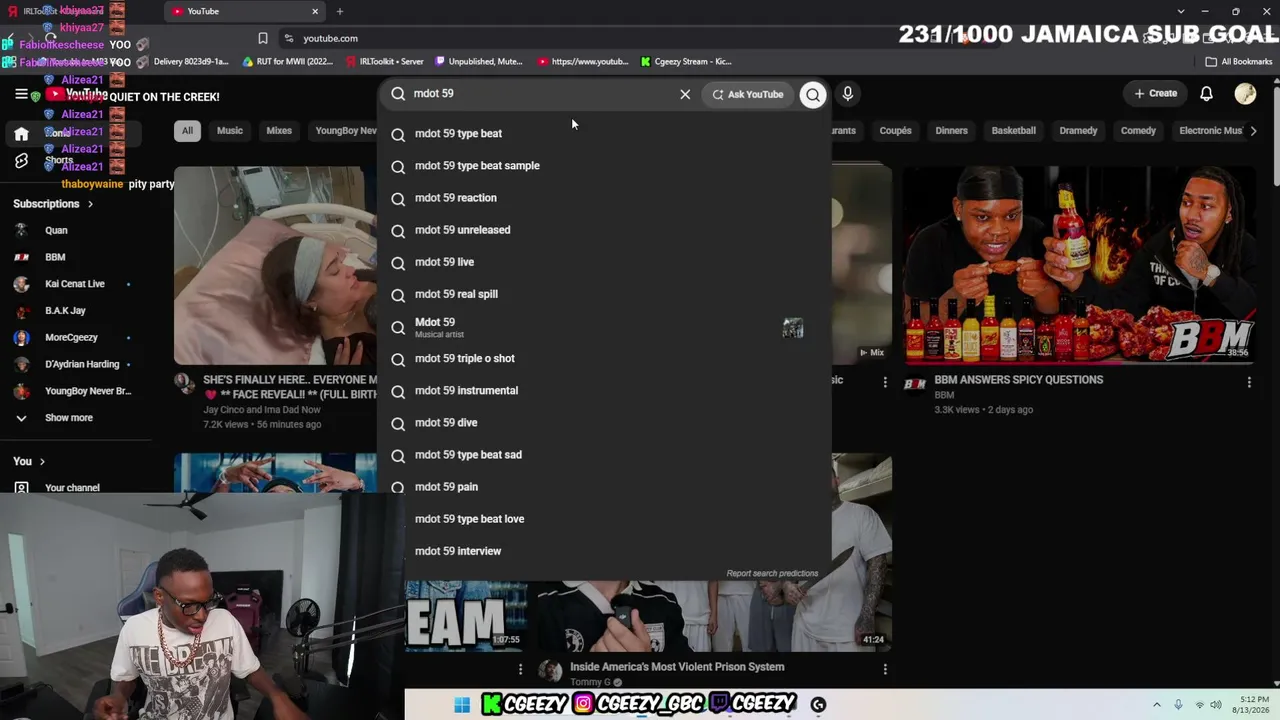Open Wi-Fi network settings in tray
The image size is (1280, 720).
1200,705
